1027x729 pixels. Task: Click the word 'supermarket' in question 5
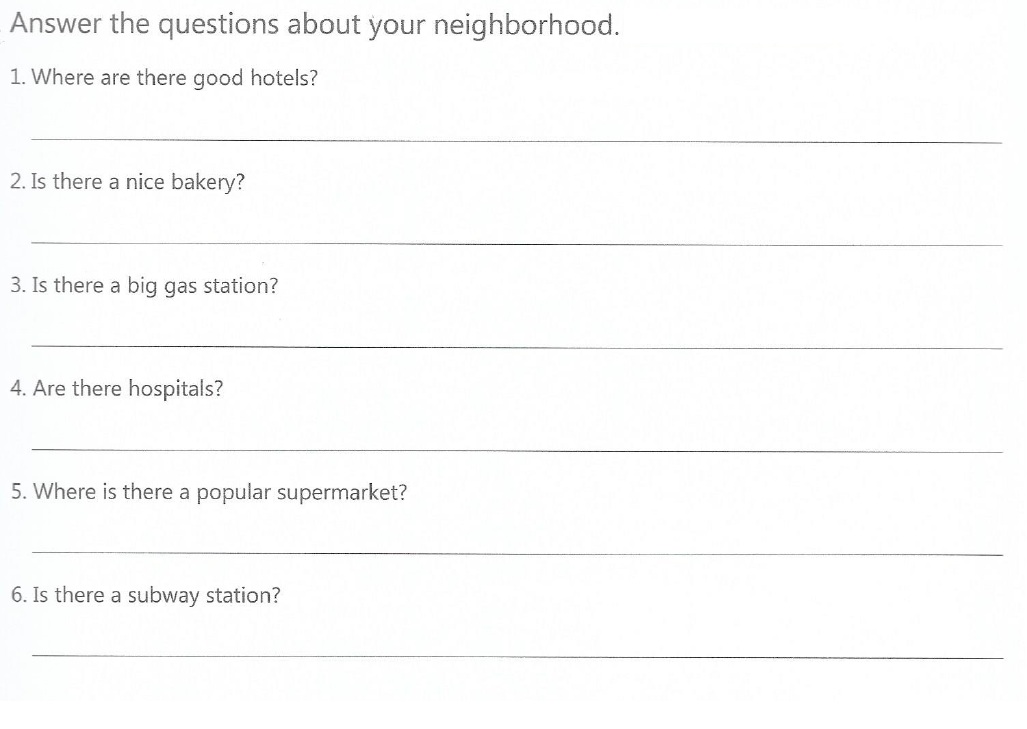point(341,493)
